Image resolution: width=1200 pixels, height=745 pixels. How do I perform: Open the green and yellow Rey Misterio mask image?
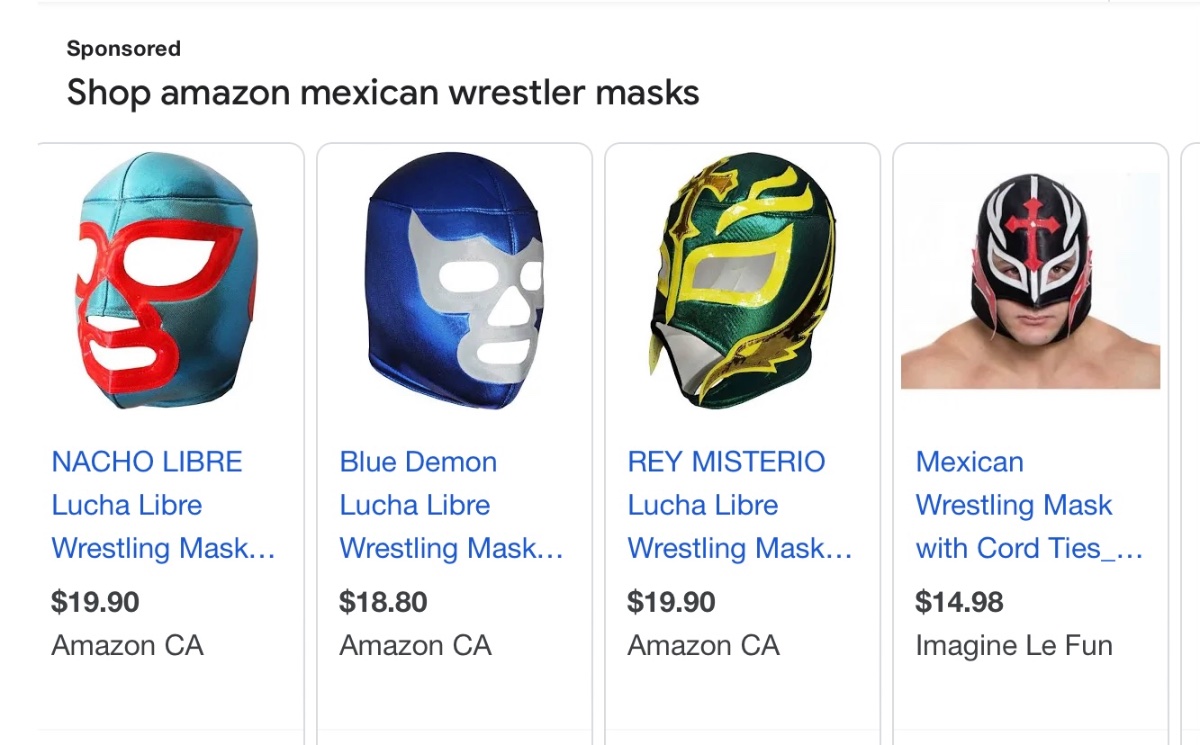[743, 281]
